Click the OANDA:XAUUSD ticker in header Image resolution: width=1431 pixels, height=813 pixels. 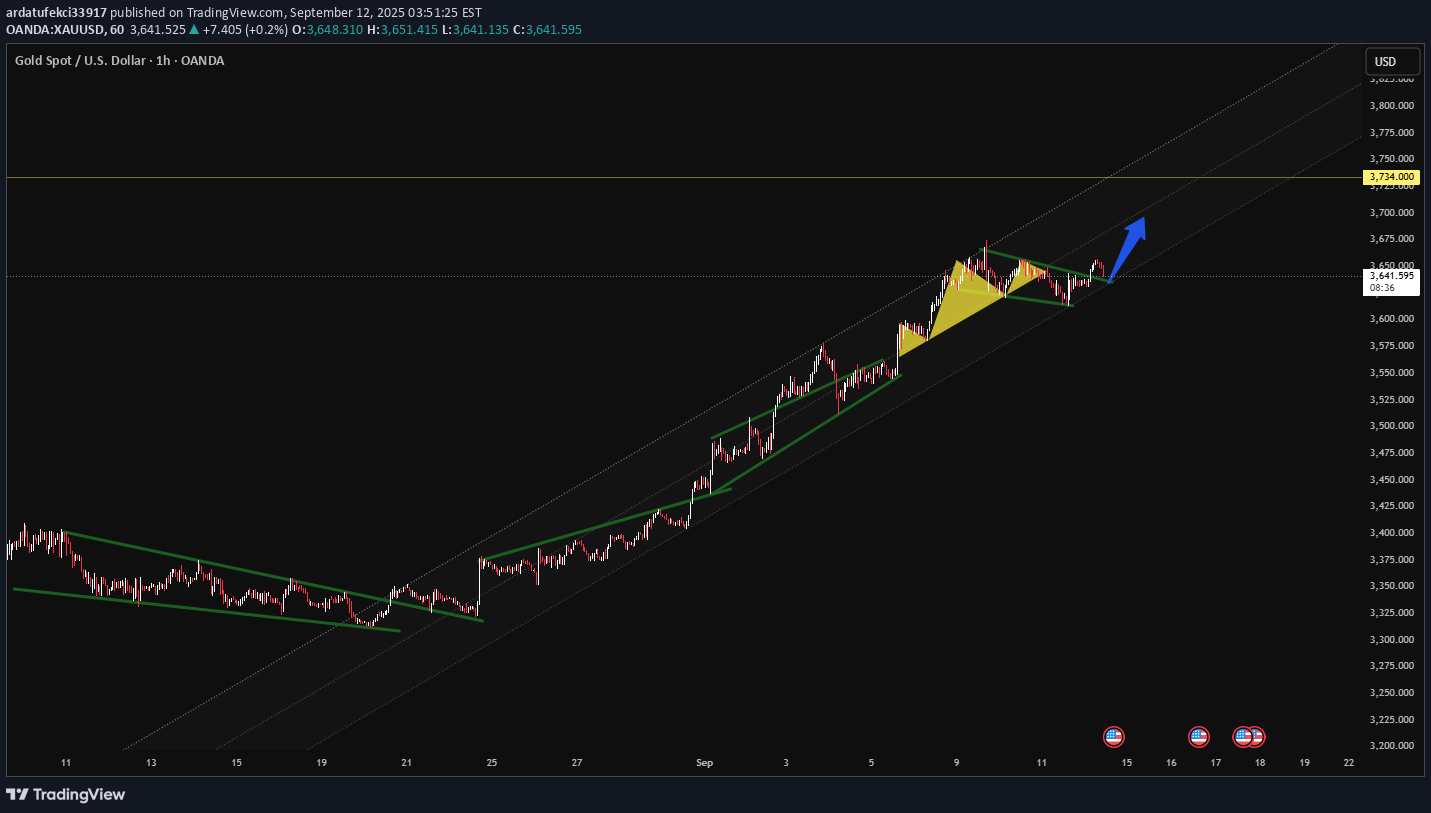point(57,30)
